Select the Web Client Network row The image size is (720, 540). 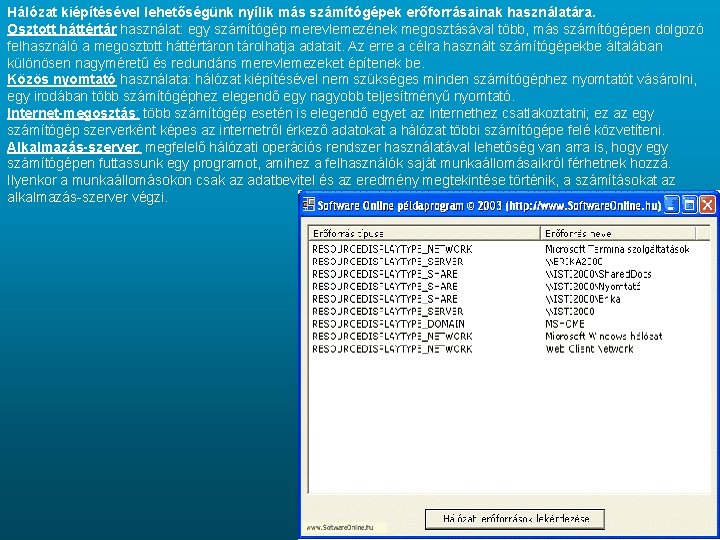click(x=509, y=349)
